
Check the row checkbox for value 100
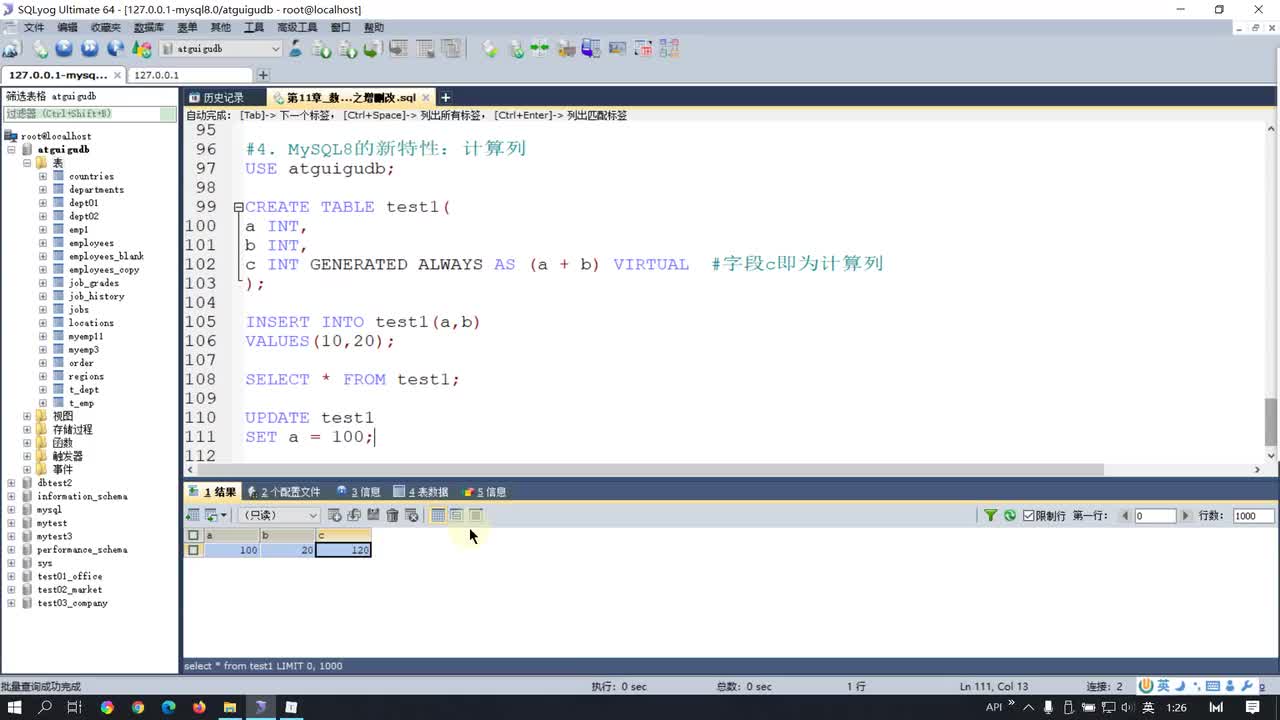point(193,550)
